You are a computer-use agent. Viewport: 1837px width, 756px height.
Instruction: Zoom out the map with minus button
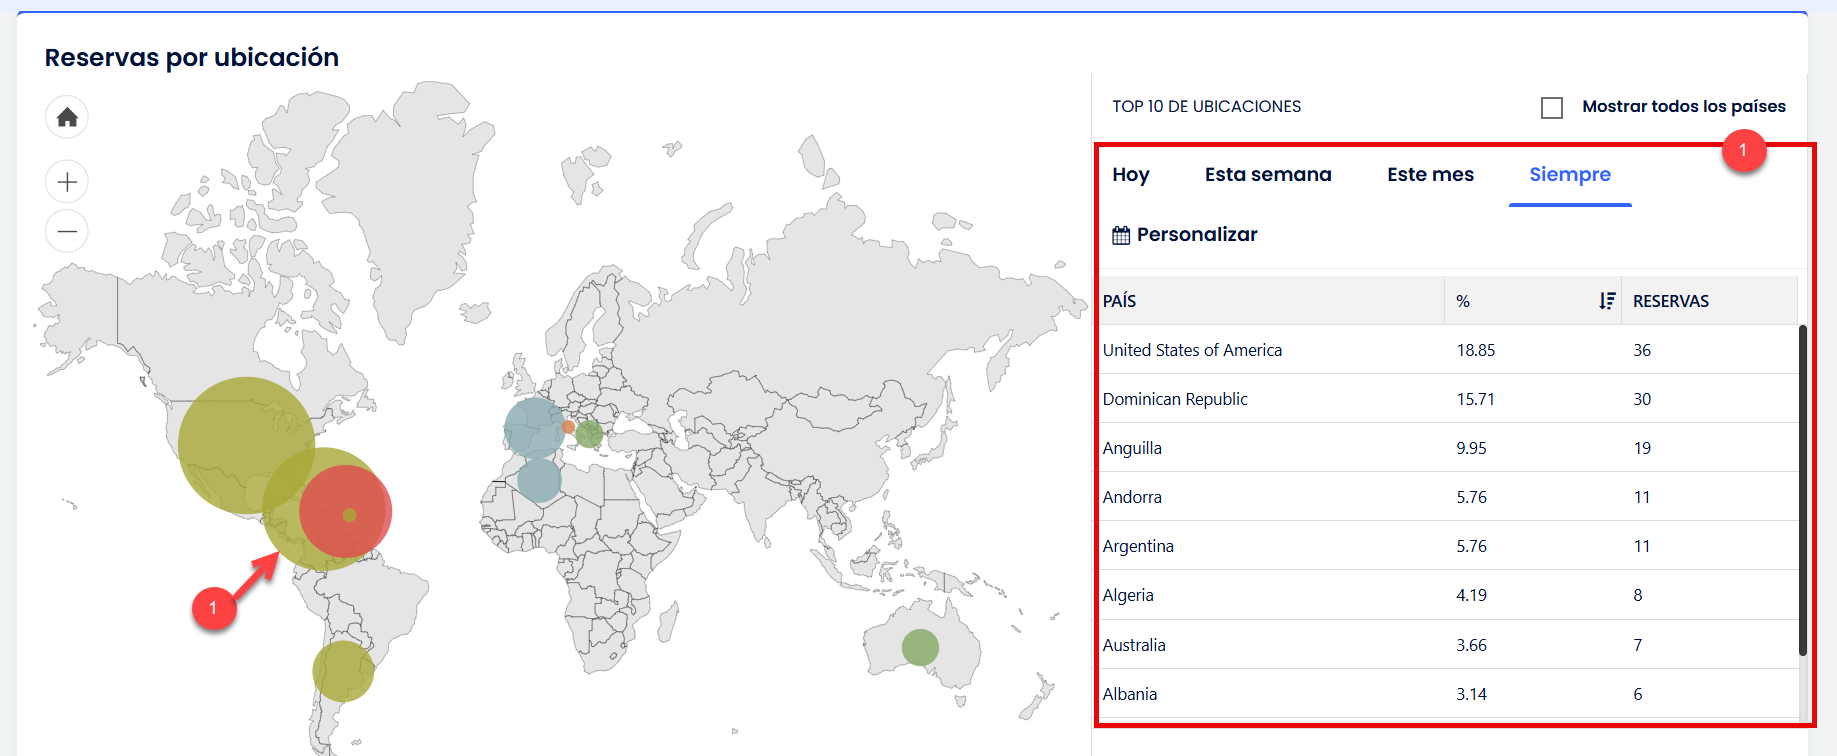tap(67, 232)
